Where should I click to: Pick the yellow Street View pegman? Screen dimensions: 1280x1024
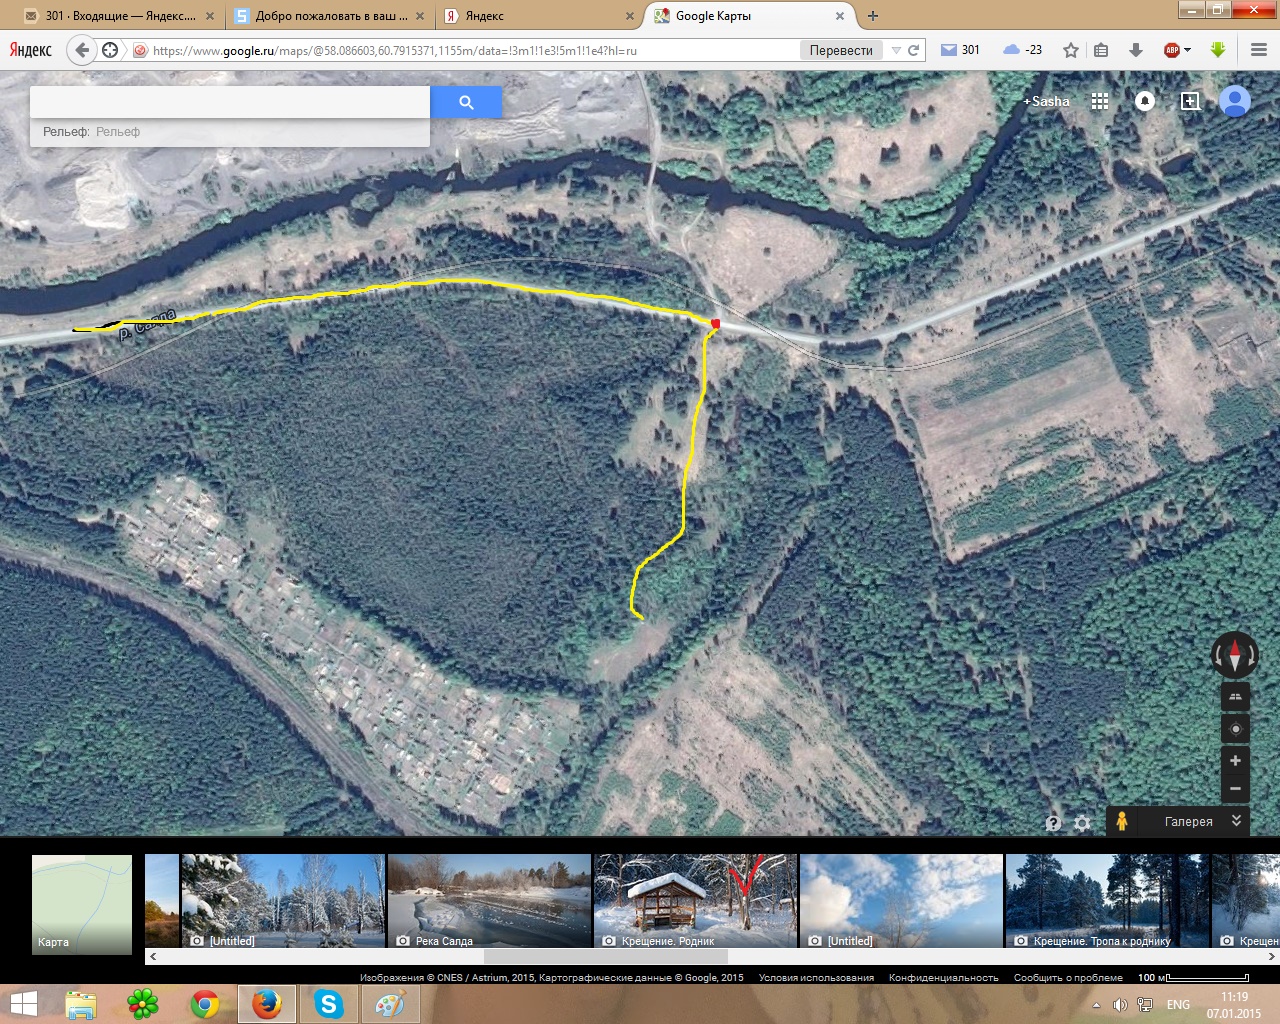(1122, 821)
